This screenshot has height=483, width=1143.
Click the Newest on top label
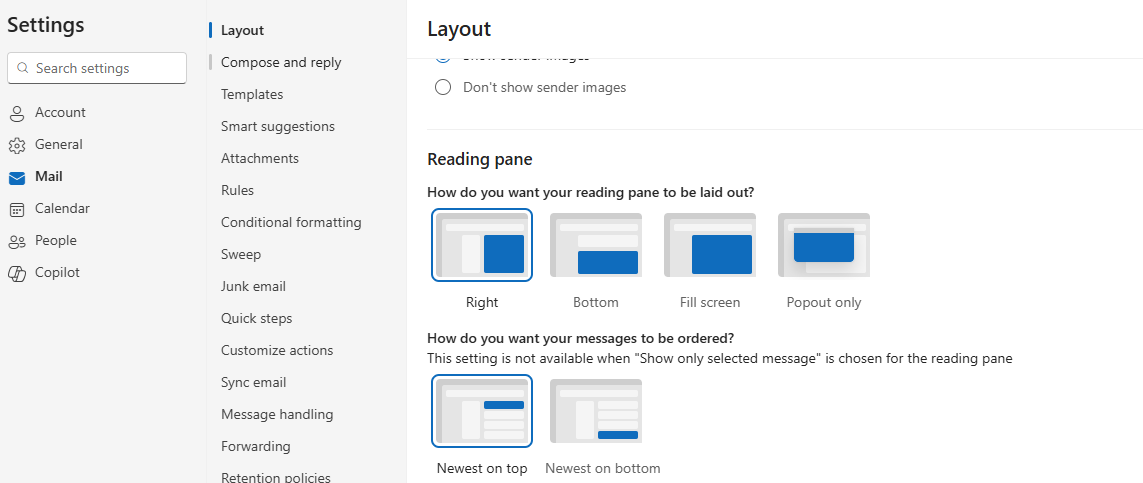pyautogui.click(x=482, y=468)
